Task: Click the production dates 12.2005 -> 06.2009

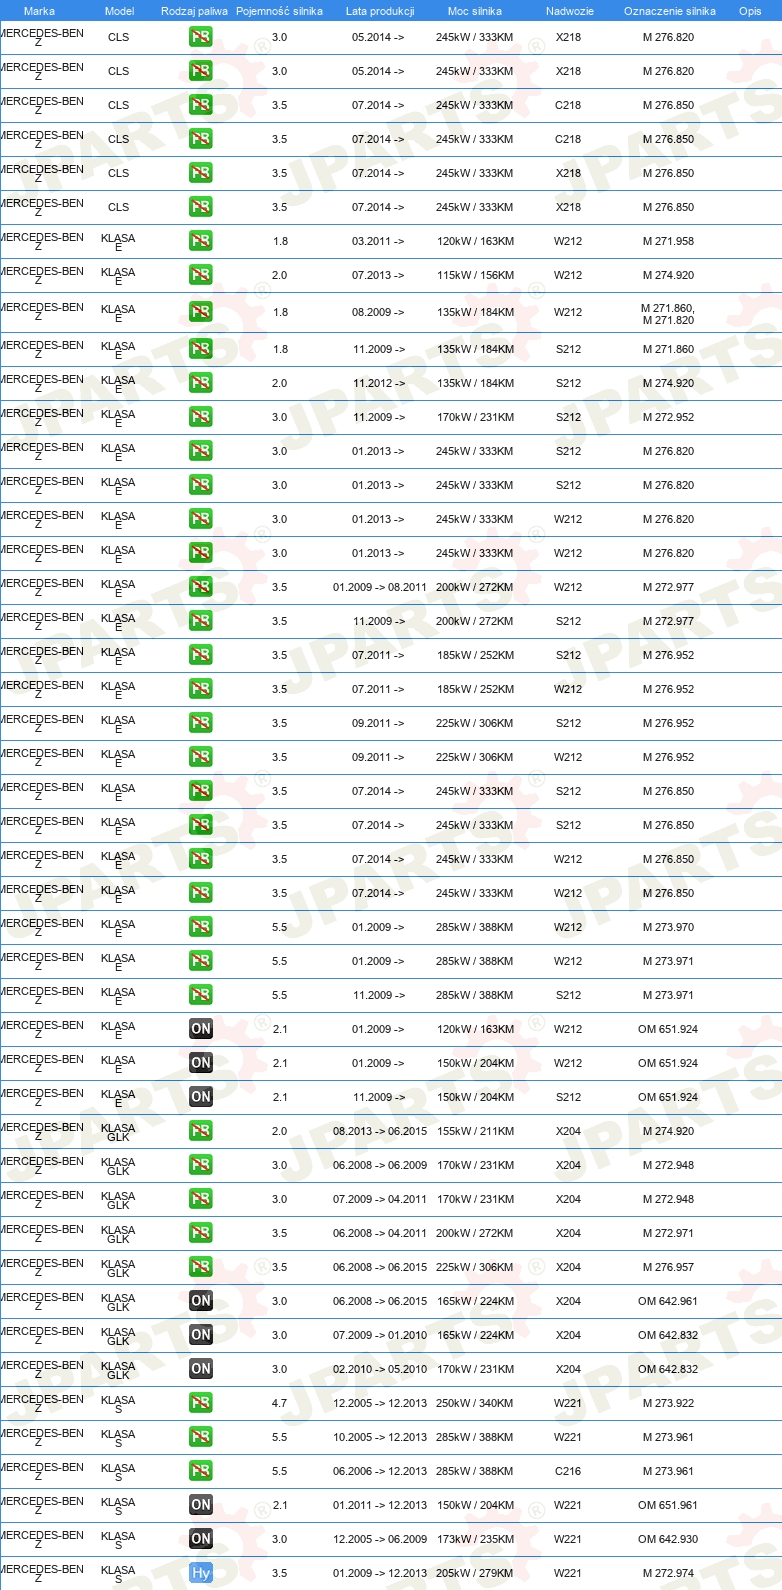Action: click(380, 1539)
